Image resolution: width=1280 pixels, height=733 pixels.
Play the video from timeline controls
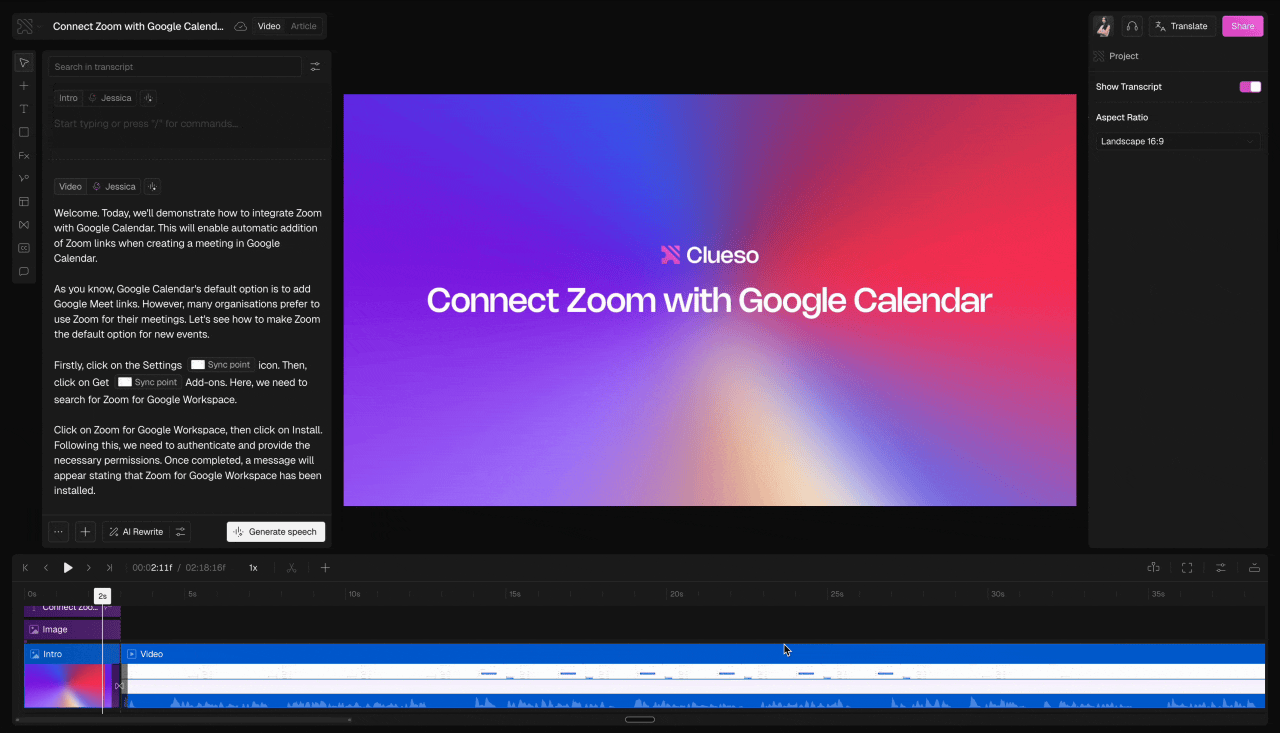click(68, 568)
